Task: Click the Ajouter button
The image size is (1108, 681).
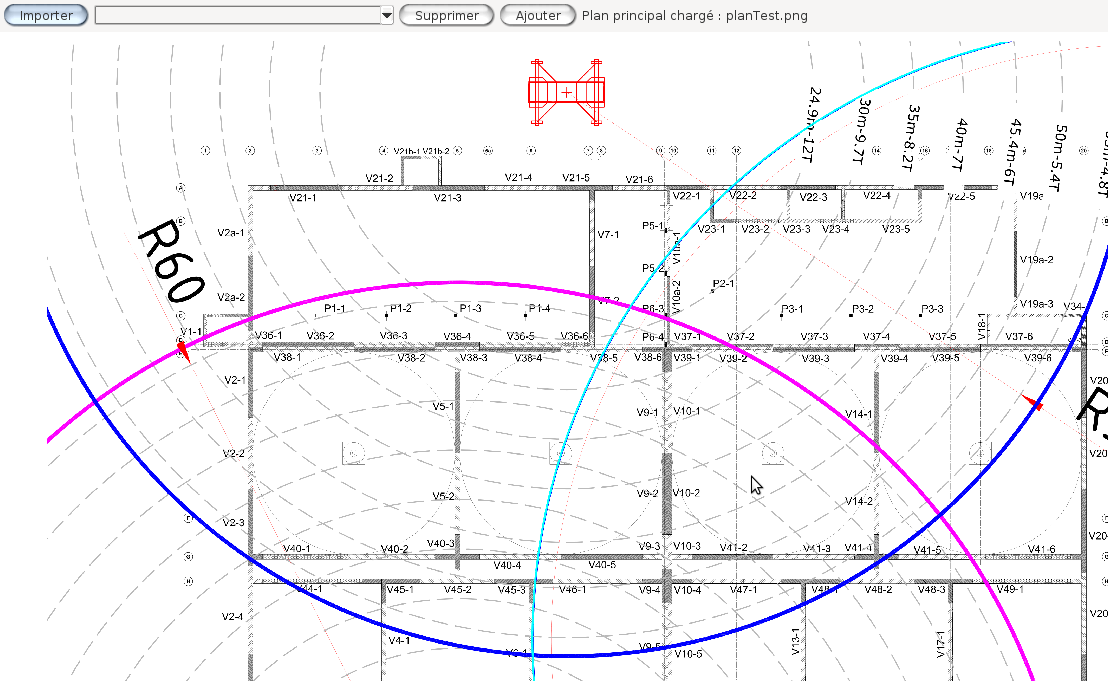Action: (538, 15)
